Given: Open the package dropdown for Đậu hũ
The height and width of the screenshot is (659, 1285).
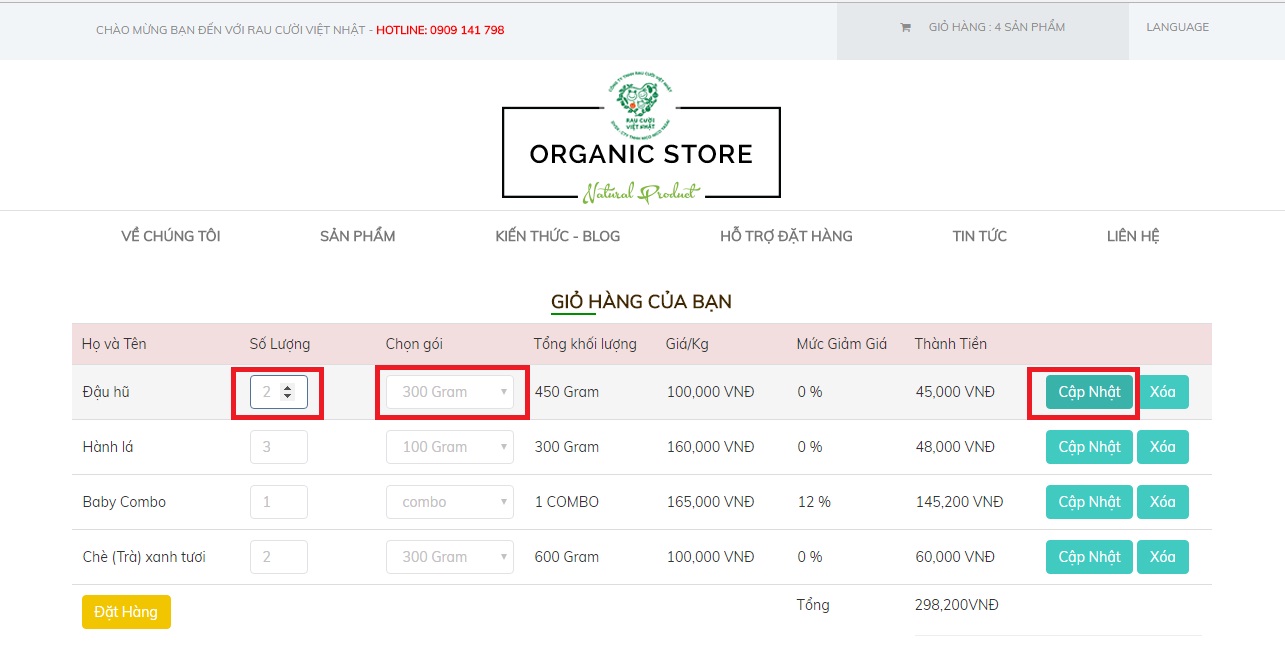Looking at the screenshot, I should pyautogui.click(x=450, y=392).
